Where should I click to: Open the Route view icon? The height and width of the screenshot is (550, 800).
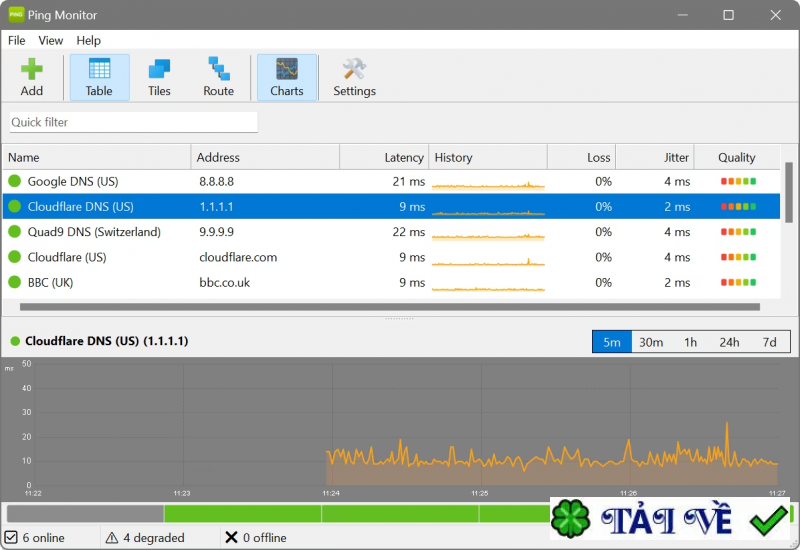coord(218,77)
